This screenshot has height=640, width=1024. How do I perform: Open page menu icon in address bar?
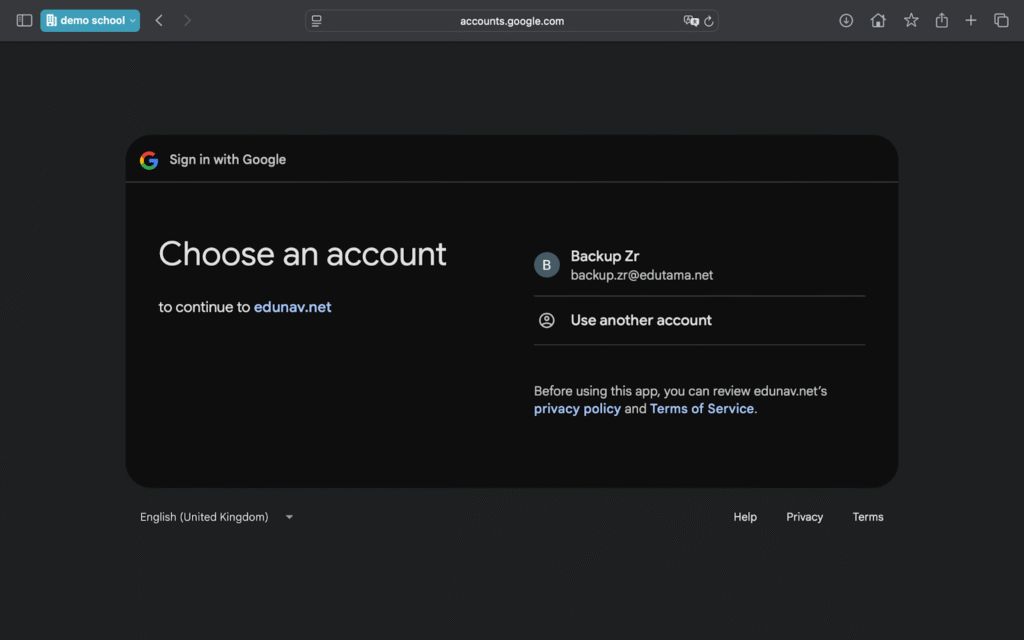click(x=317, y=21)
